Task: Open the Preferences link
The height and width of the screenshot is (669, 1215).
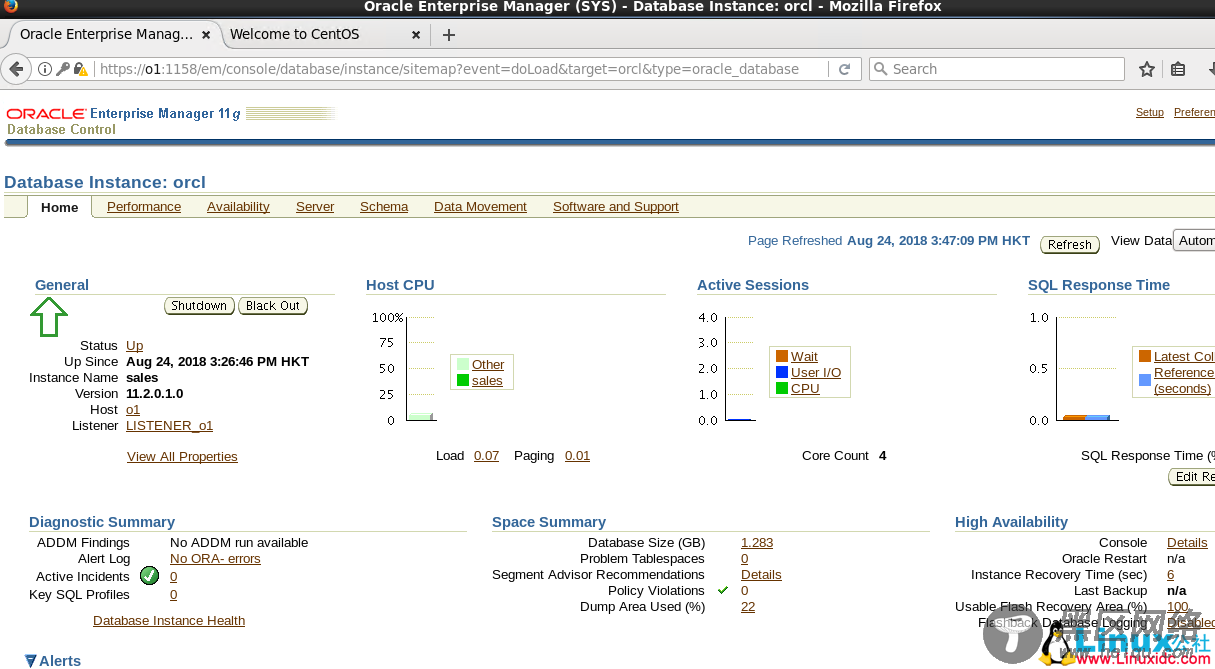Action: click(1194, 113)
